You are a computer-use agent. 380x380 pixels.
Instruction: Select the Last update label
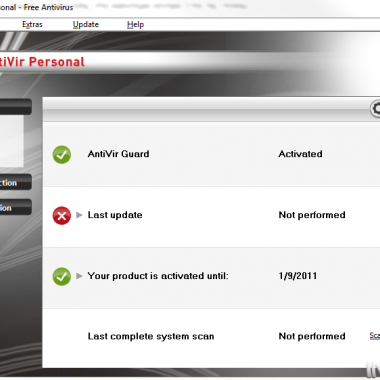(x=115, y=215)
